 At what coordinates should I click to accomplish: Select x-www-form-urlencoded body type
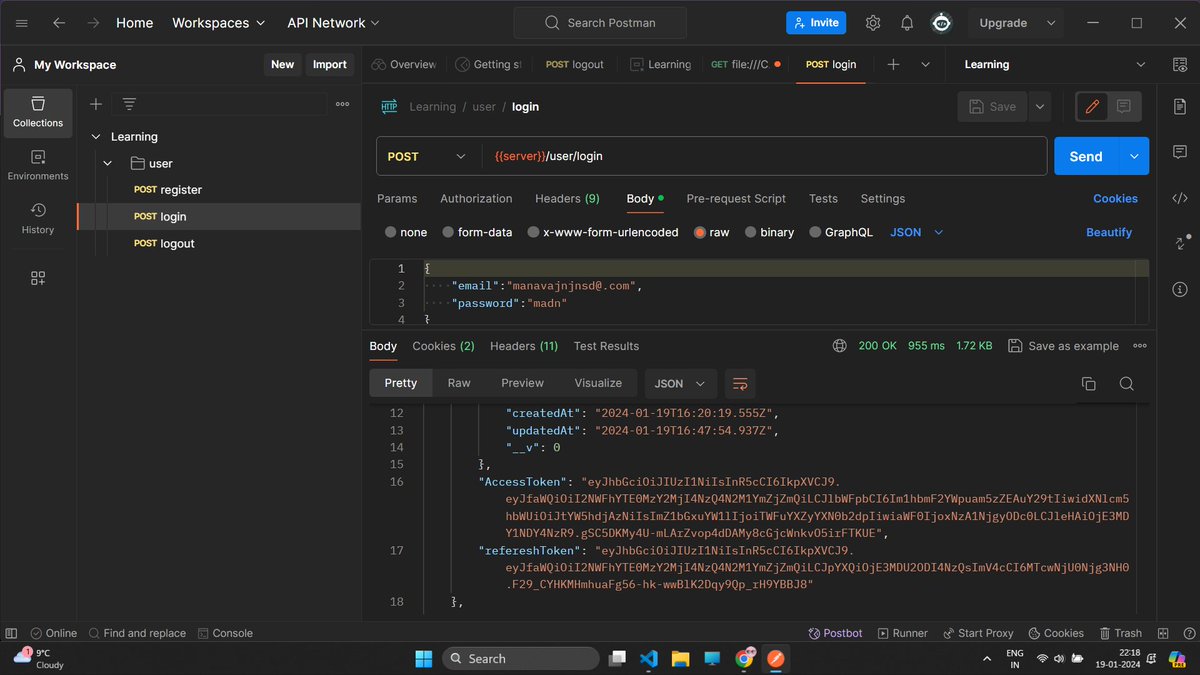(603, 232)
